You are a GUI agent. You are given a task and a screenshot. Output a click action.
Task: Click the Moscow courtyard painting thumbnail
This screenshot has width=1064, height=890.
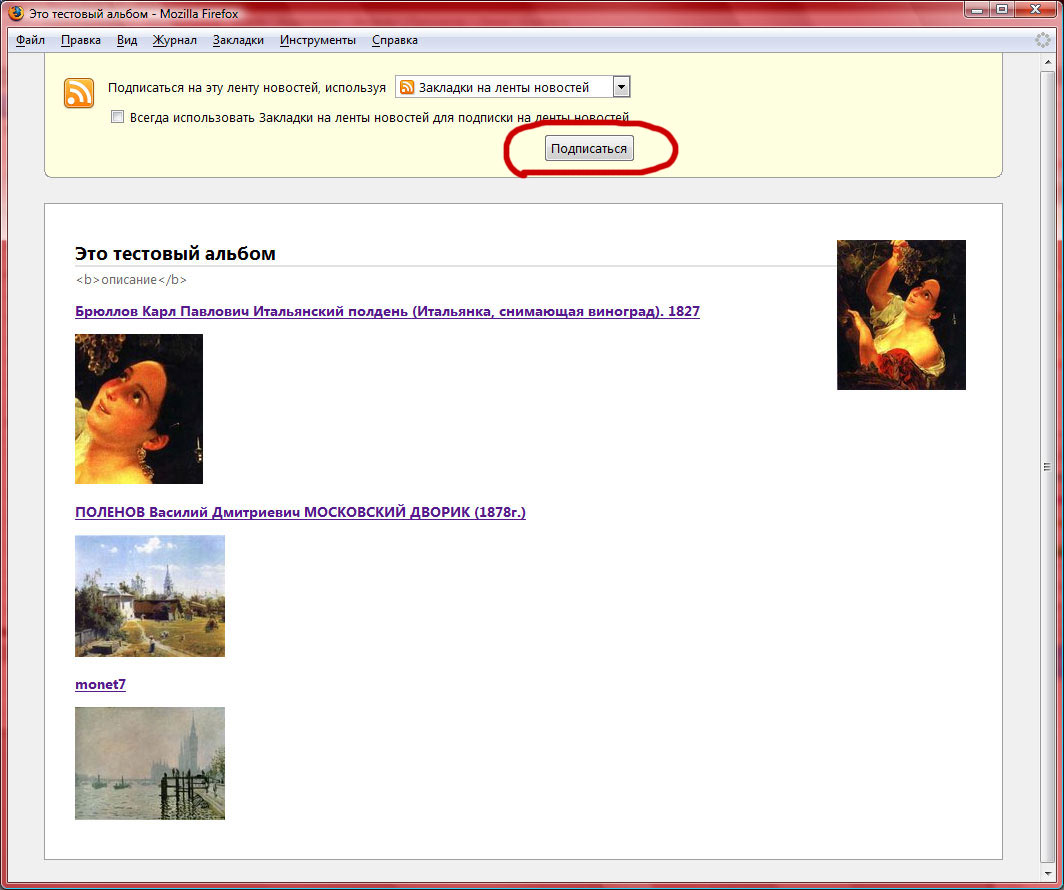click(150, 596)
